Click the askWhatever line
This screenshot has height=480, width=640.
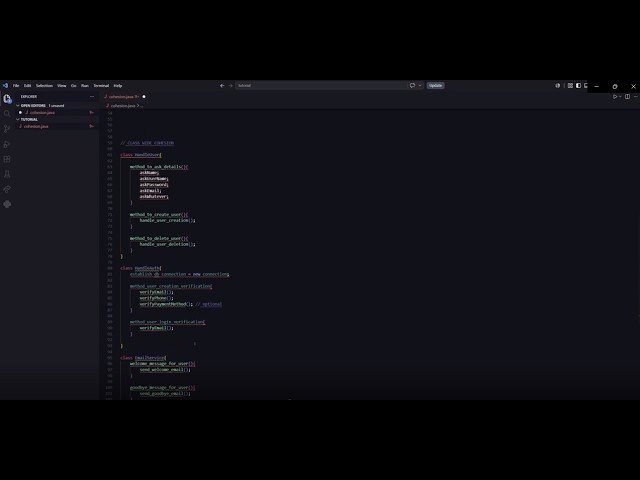[x=154, y=197]
